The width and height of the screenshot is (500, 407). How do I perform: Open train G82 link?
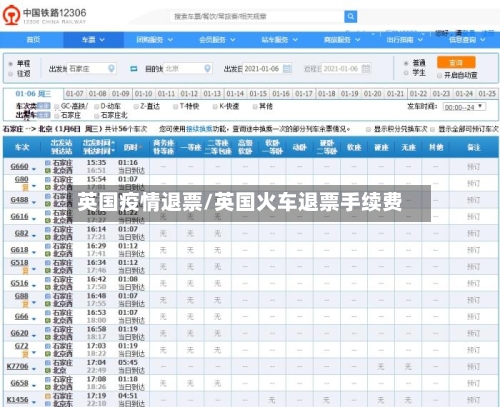pos(22,233)
